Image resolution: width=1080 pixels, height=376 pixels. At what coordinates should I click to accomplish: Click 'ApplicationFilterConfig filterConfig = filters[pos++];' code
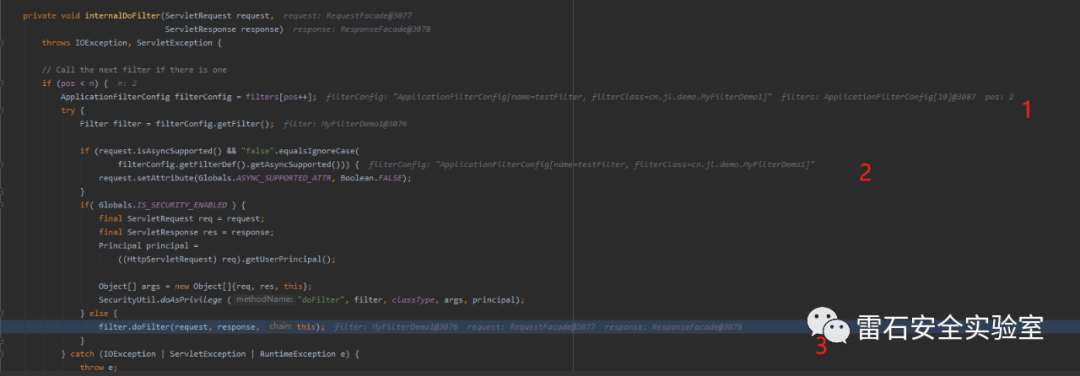[189, 97]
